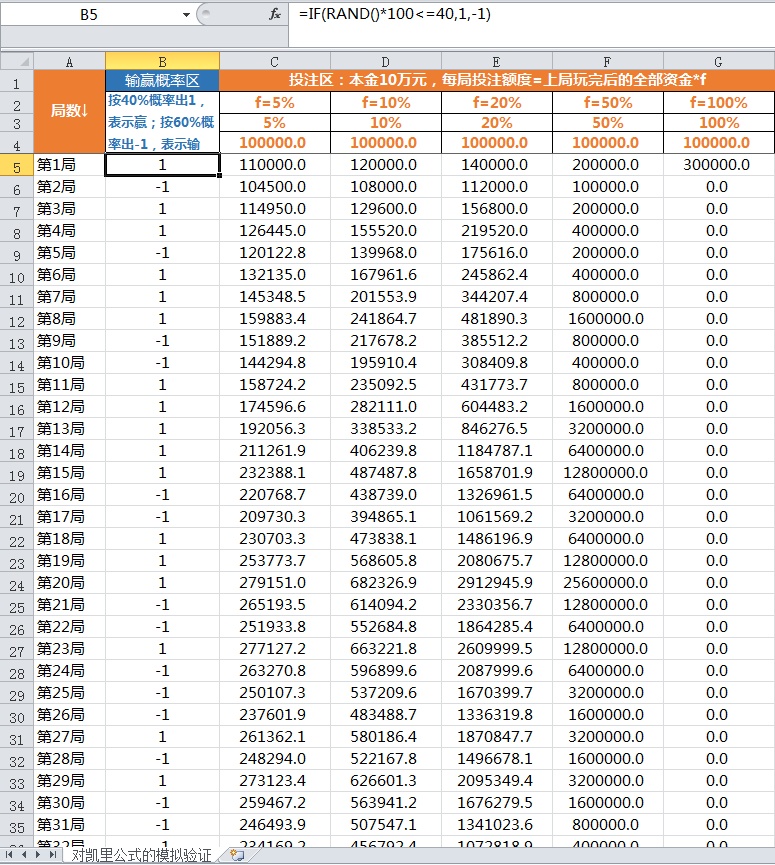Select cell containing 300000.0 in column G
The height and width of the screenshot is (865, 775).
point(718,164)
